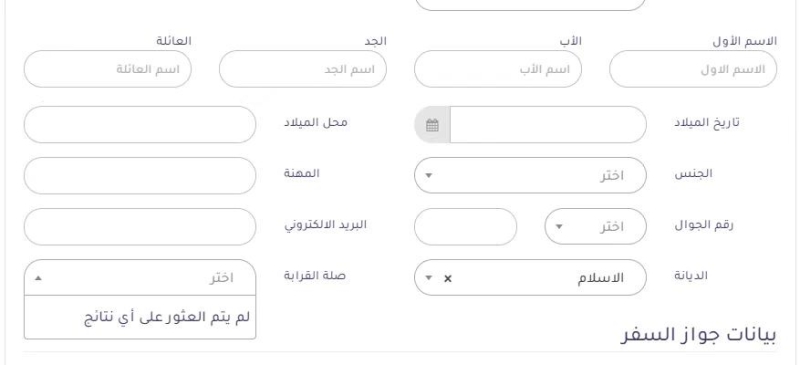Click the الديانة dropdown arrow
This screenshot has width=800, height=365.
429,278
